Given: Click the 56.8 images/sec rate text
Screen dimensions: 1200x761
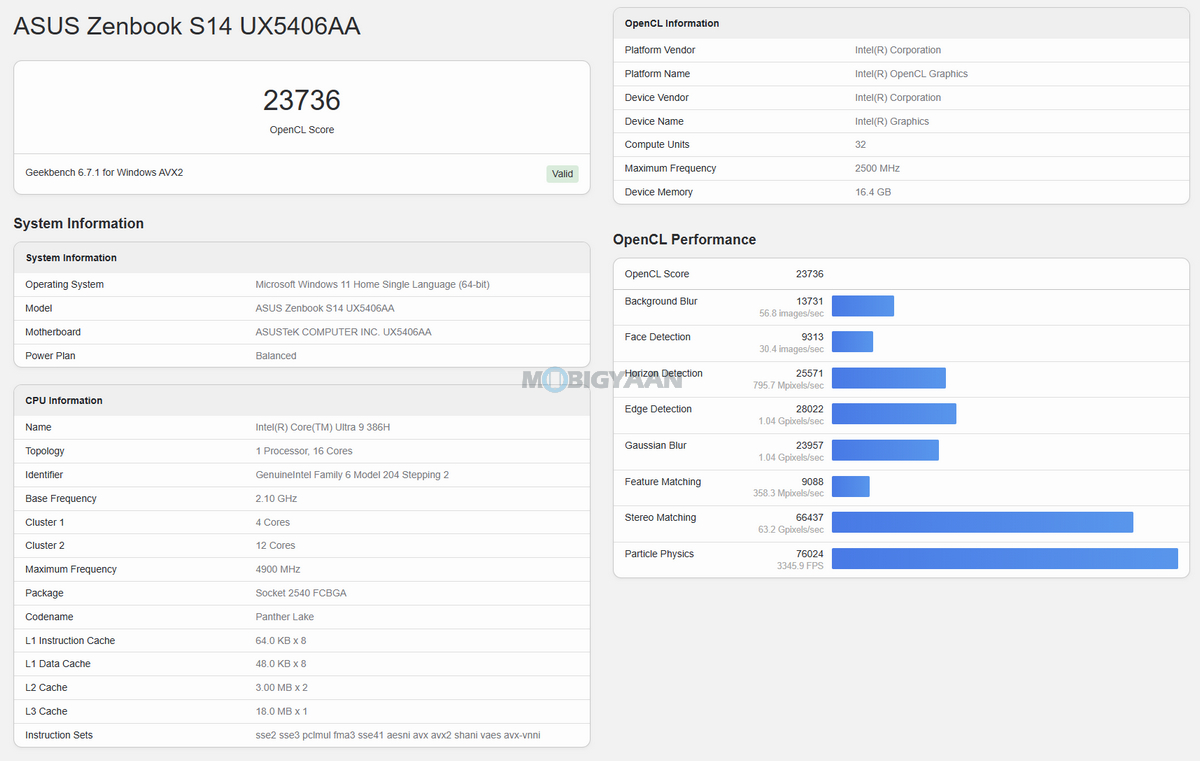Looking at the screenshot, I should [792, 313].
